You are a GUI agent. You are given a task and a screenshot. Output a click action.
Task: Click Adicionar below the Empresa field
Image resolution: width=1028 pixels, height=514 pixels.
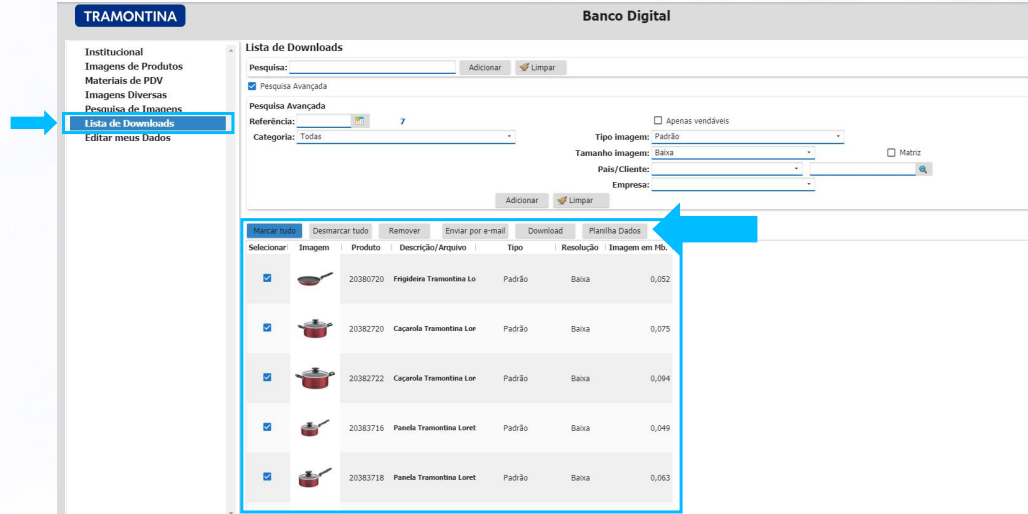[x=522, y=200]
